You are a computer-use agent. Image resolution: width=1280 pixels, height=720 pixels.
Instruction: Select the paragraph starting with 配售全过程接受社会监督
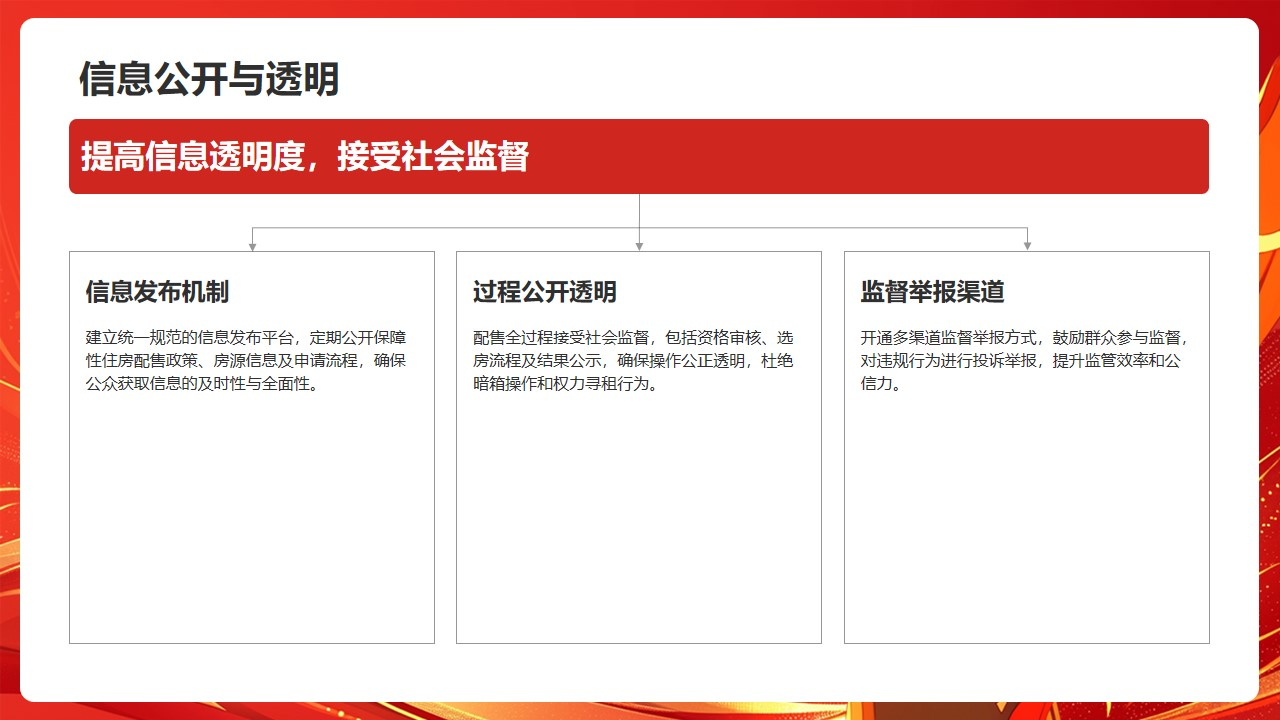coord(633,360)
